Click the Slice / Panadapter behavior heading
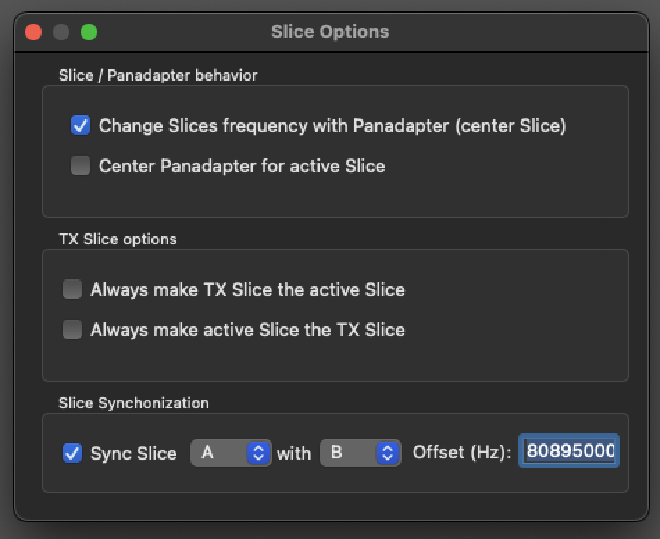 click(158, 76)
